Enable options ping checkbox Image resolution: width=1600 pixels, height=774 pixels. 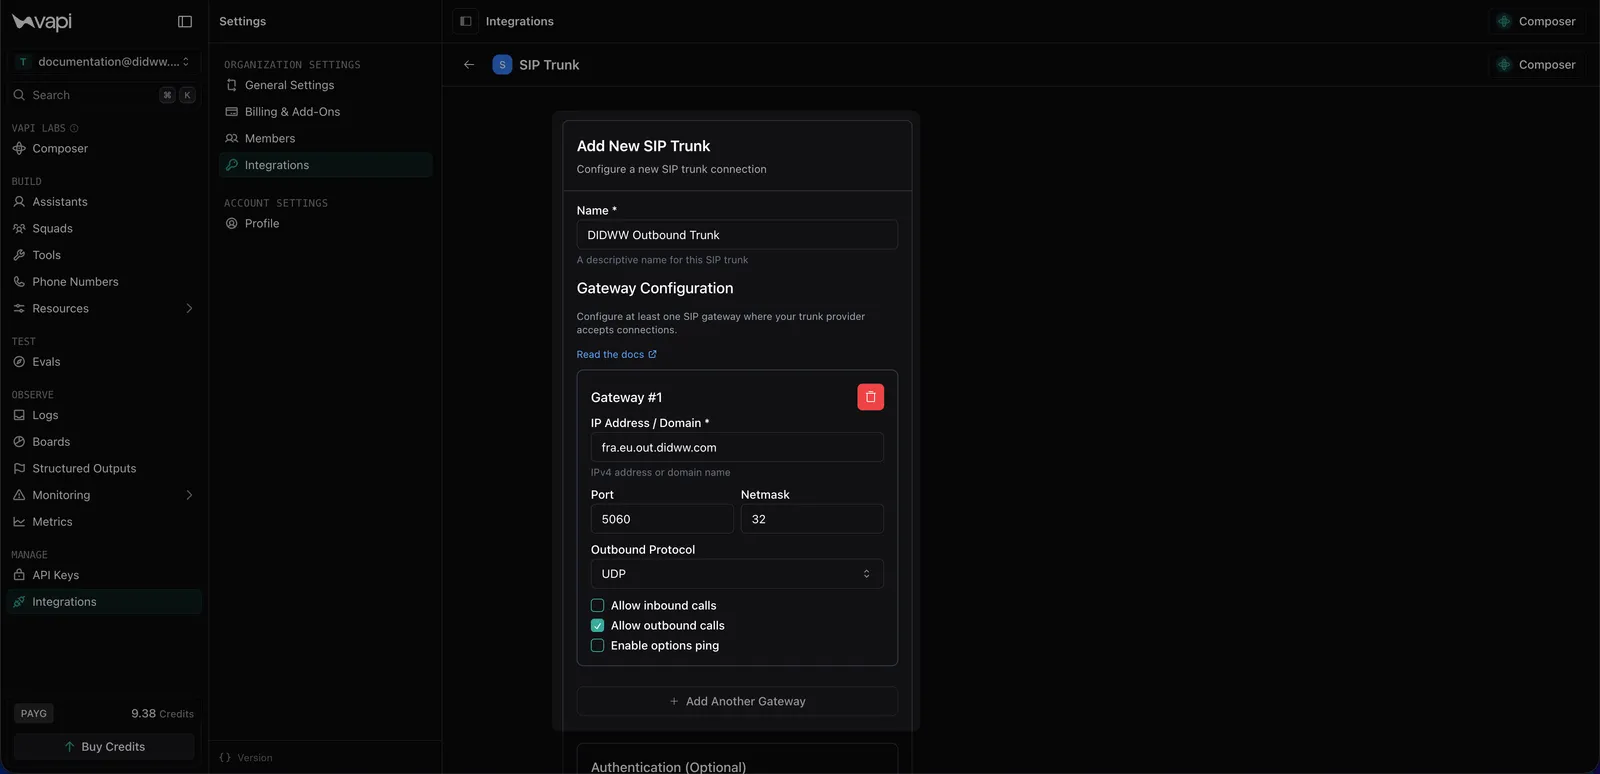597,645
